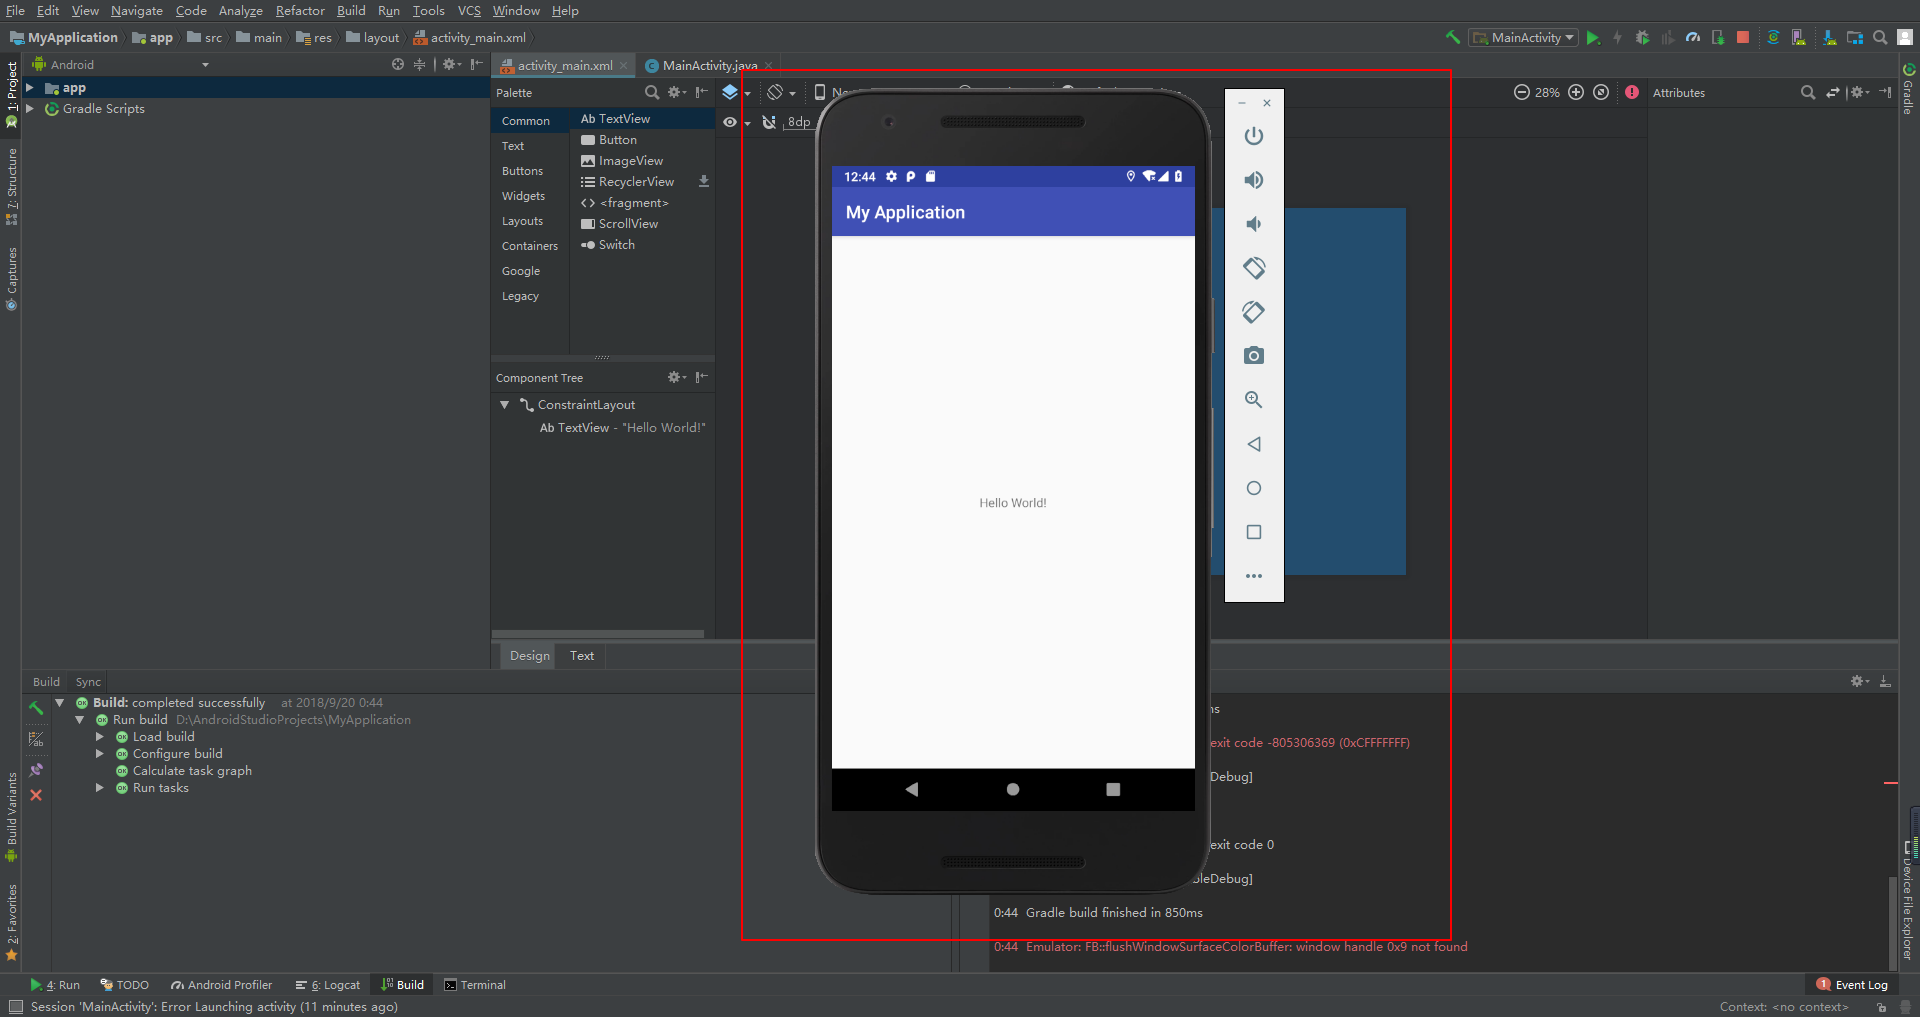Image resolution: width=1920 pixels, height=1017 pixels.
Task: Click Palette horizontal scrollbar
Action: pyautogui.click(x=598, y=633)
